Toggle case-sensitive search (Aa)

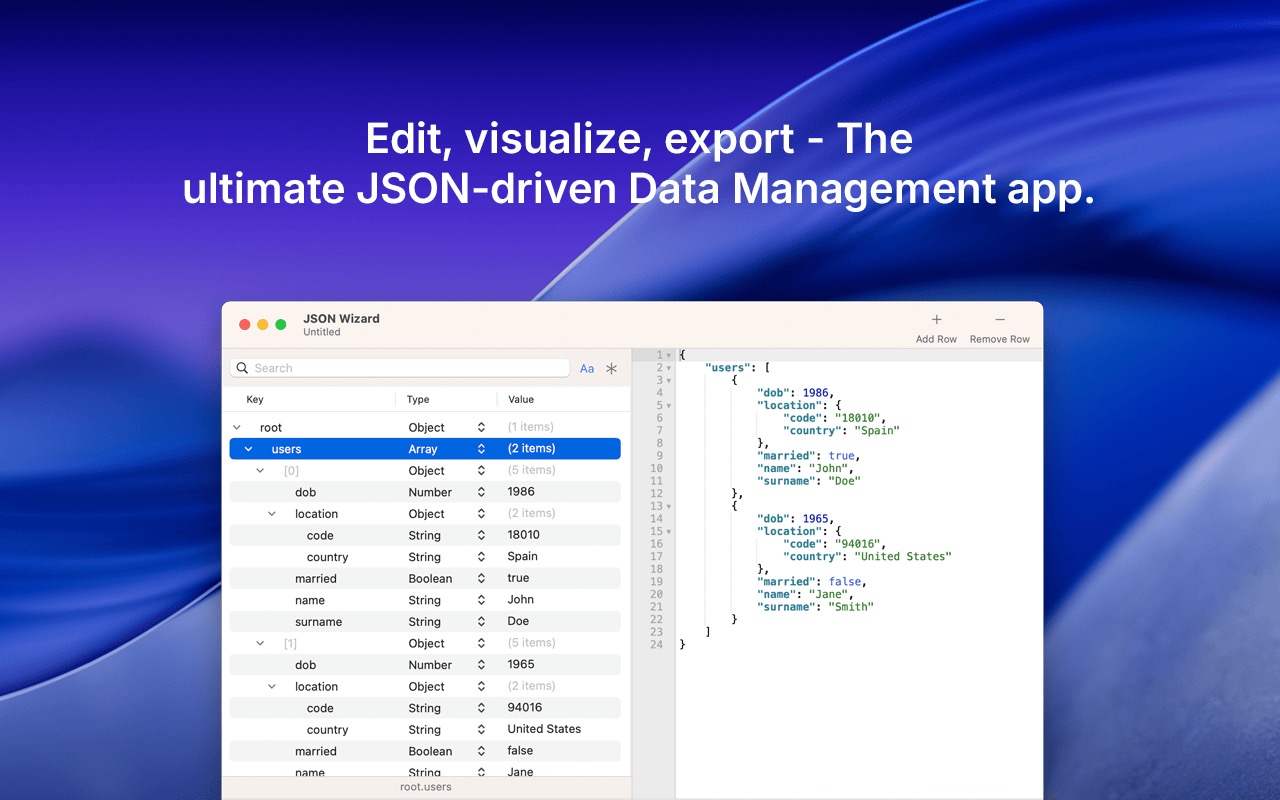pyautogui.click(x=587, y=369)
